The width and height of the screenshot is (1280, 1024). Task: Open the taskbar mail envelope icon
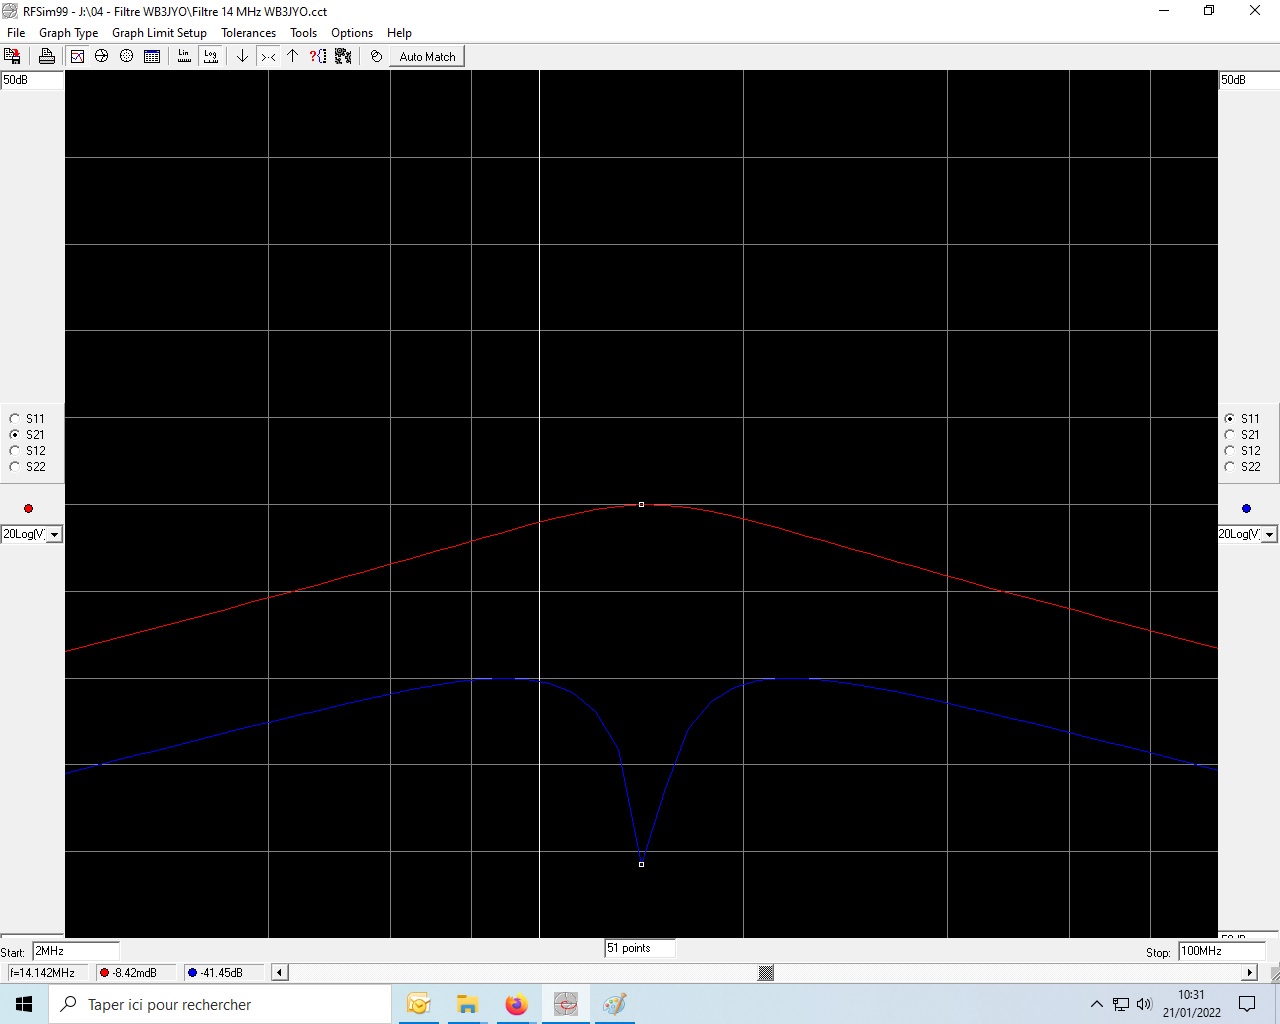coord(418,1004)
